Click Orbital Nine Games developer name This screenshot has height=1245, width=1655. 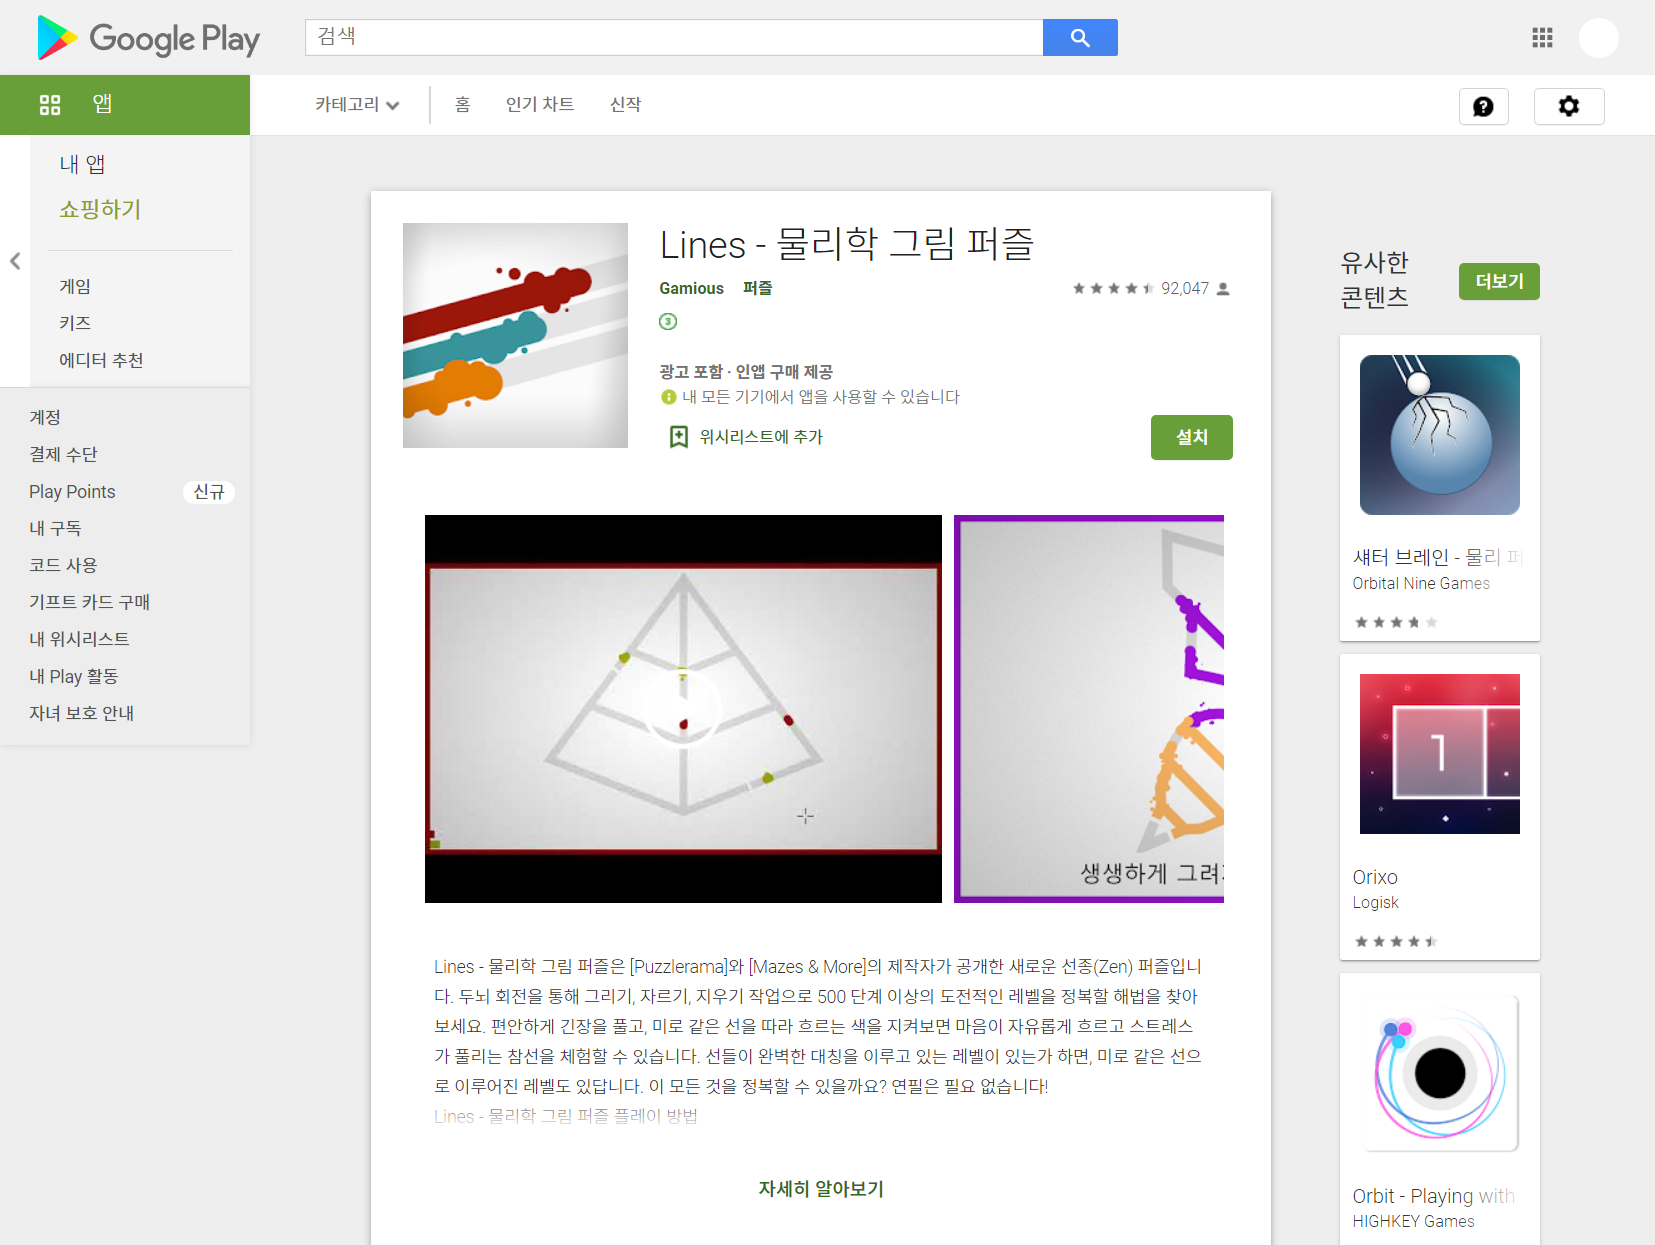[x=1421, y=583]
